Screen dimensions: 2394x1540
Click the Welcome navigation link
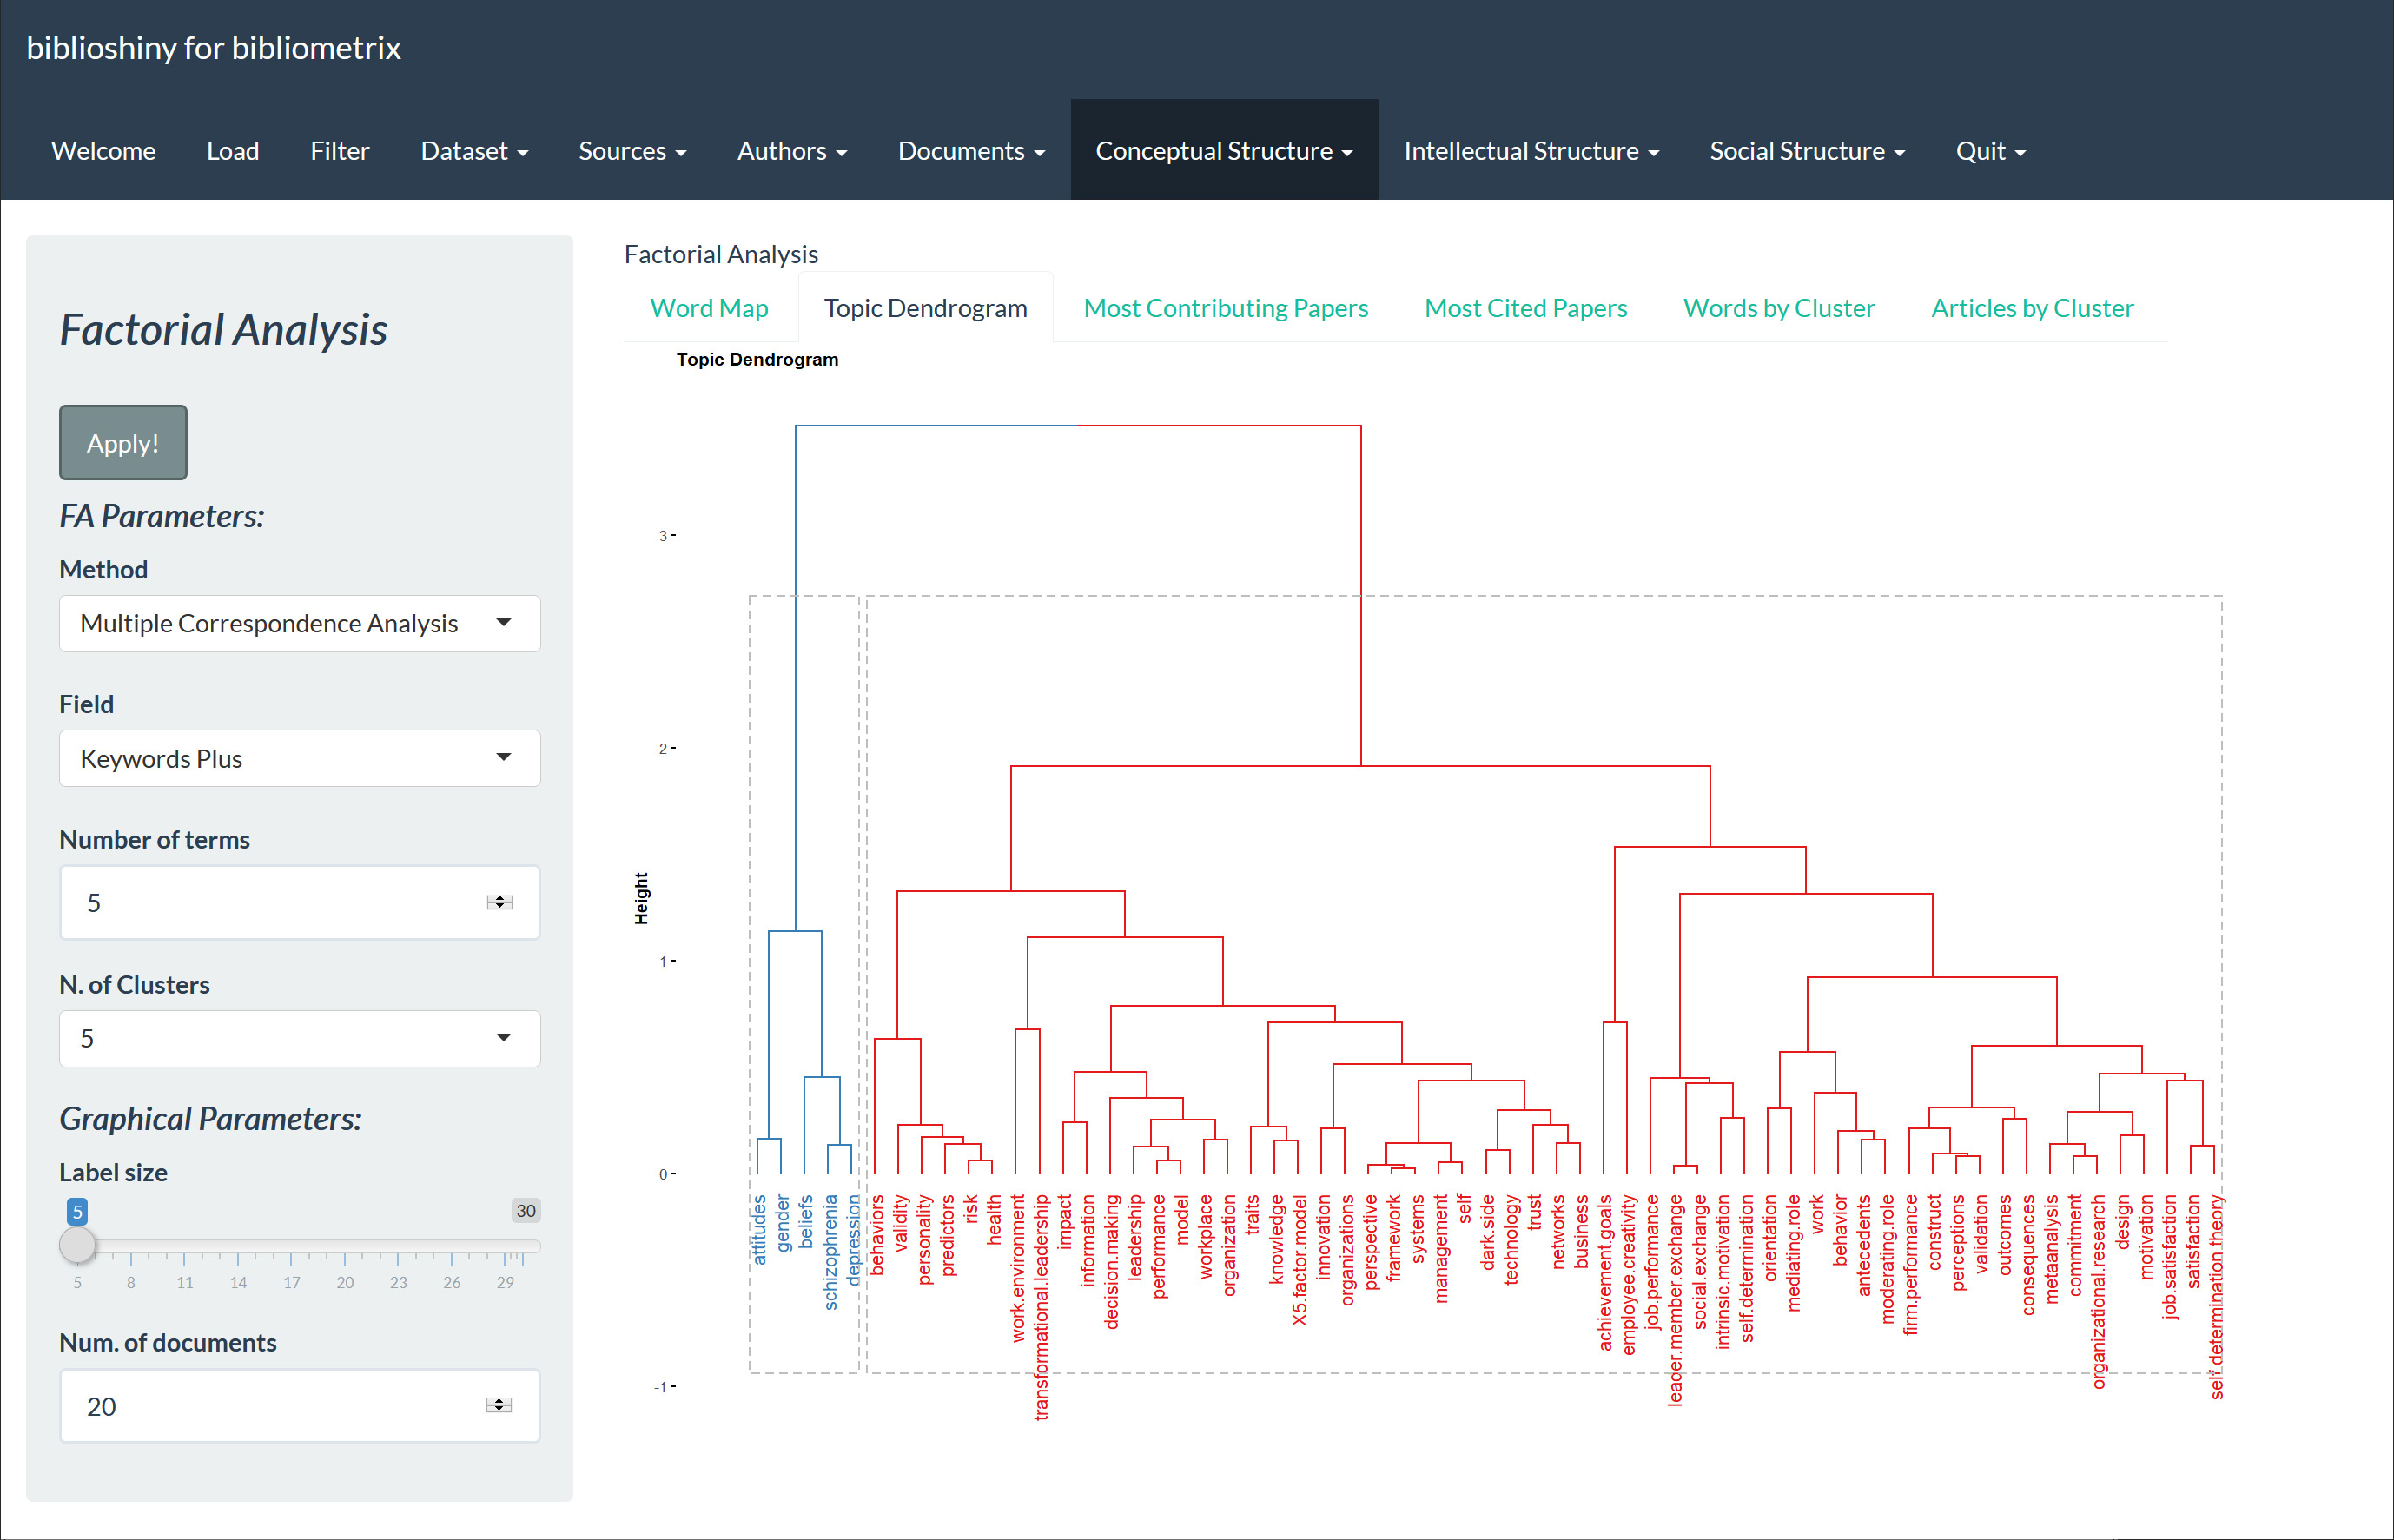click(x=103, y=151)
